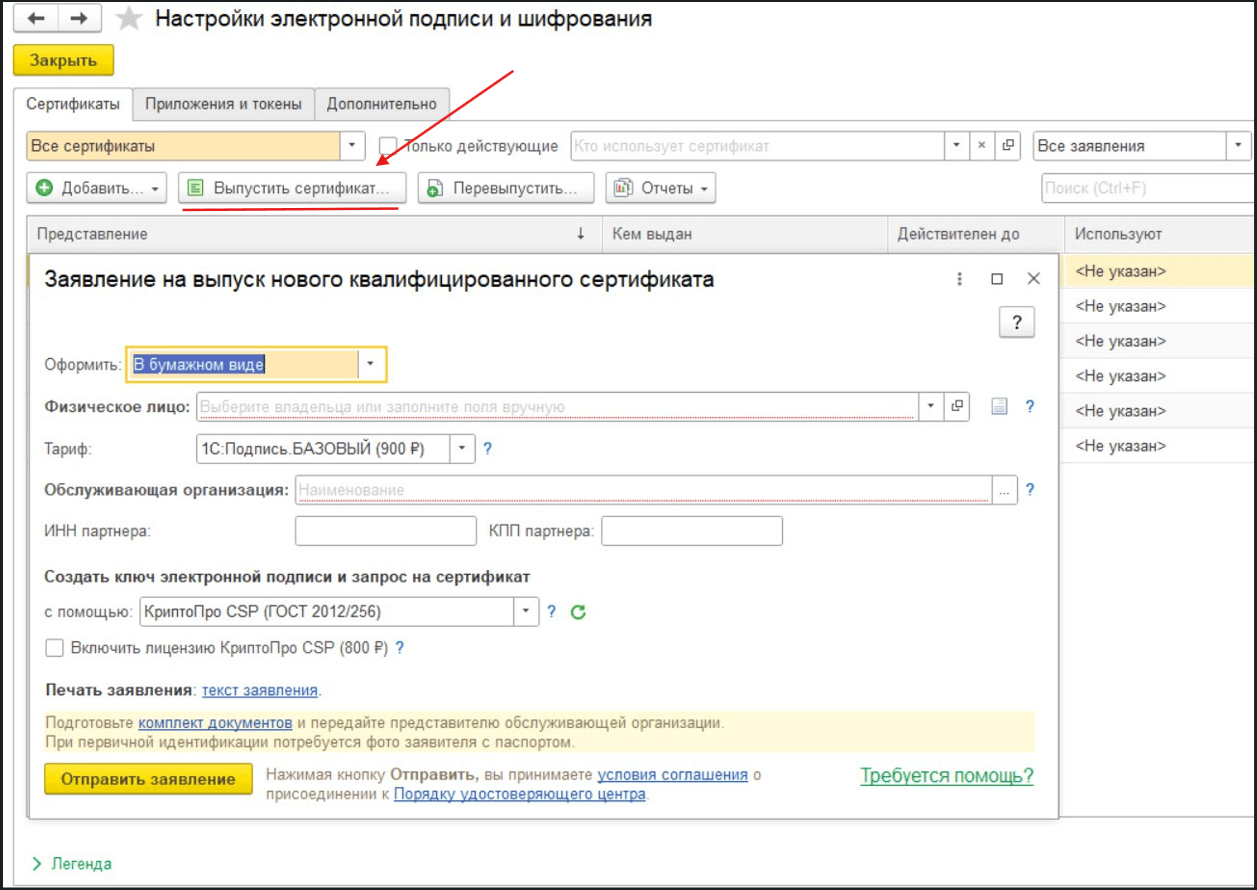
Task: Add page to favorites with star icon
Action: (x=130, y=20)
